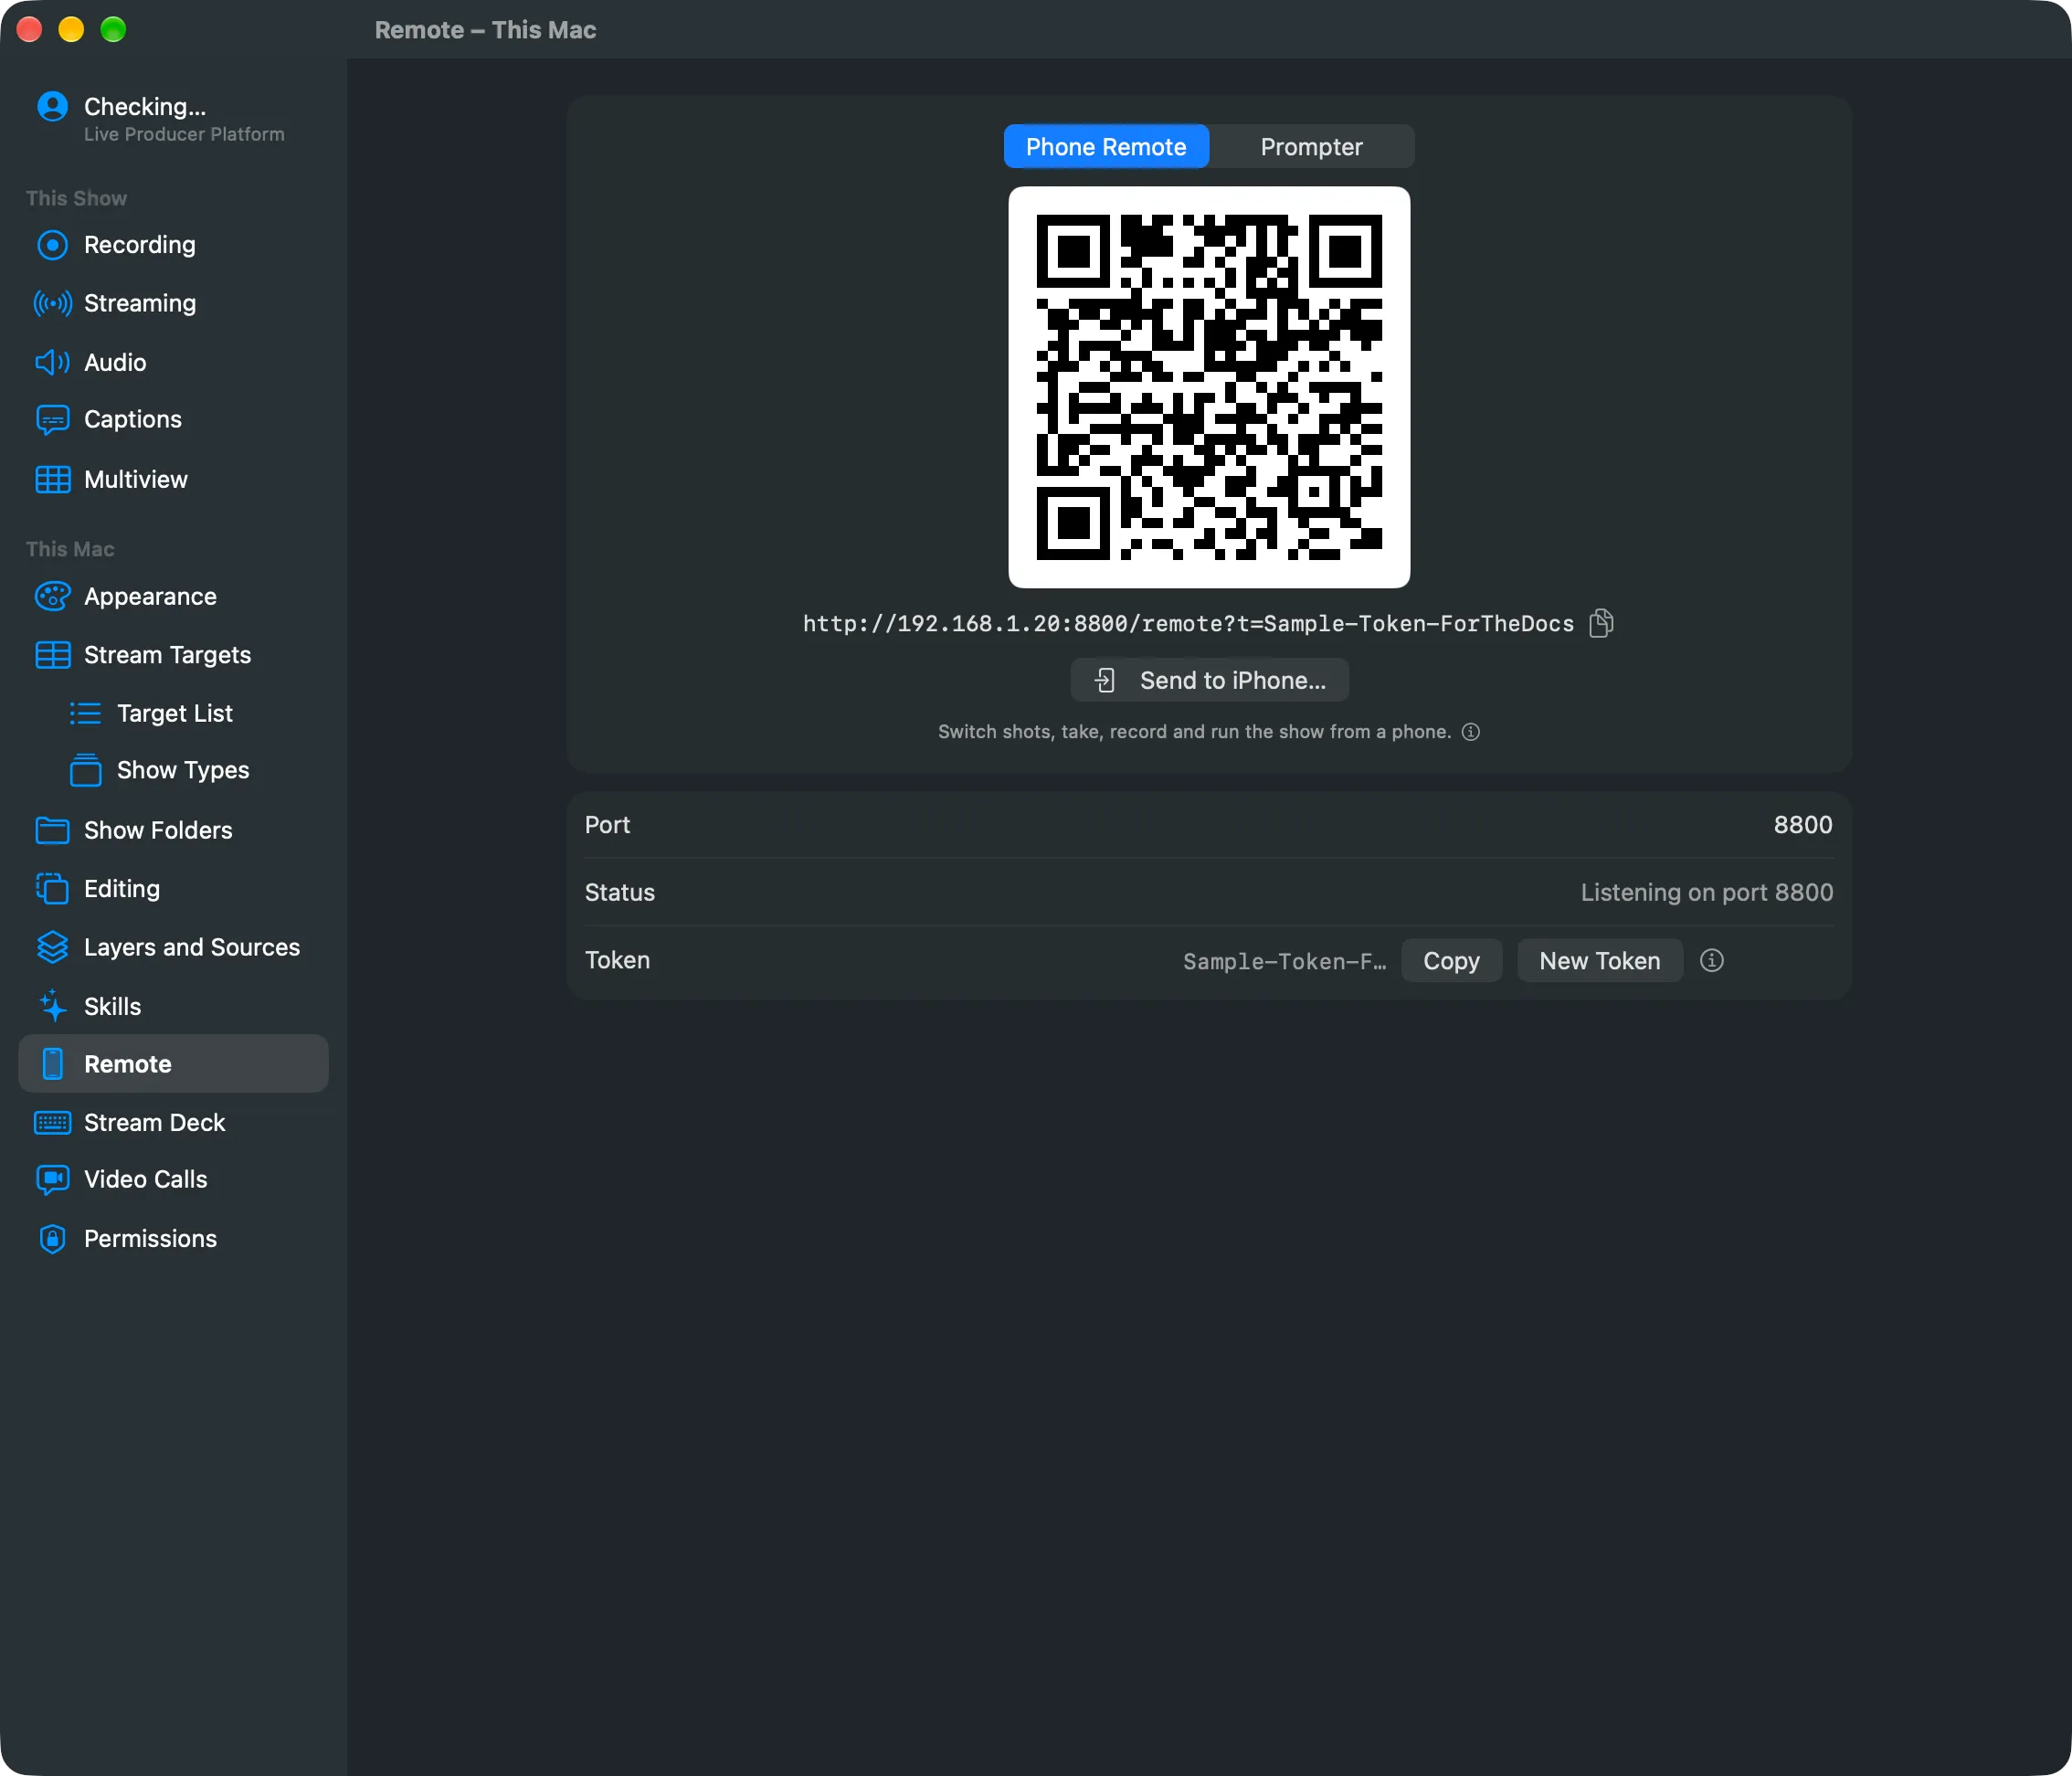Select the Editing icon in the sidebar
The width and height of the screenshot is (2072, 1776).
52,888
